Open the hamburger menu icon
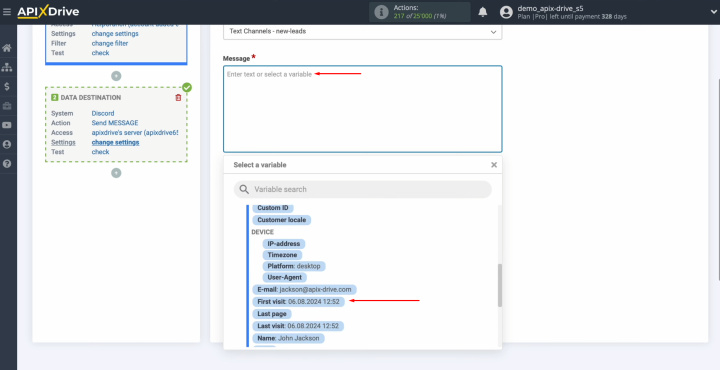Screen dimensions: 720x370 tap(6, 12)
